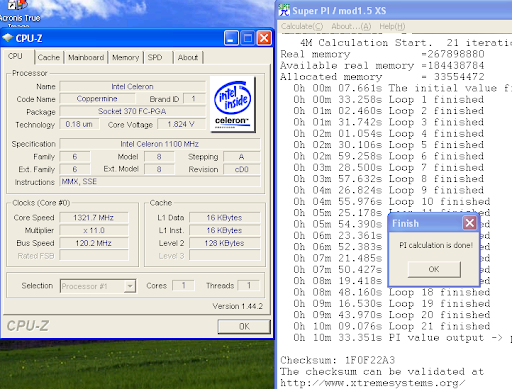512x389 pixels.
Task: Click the Core Voltage value 1.824 V
Action: (x=181, y=124)
